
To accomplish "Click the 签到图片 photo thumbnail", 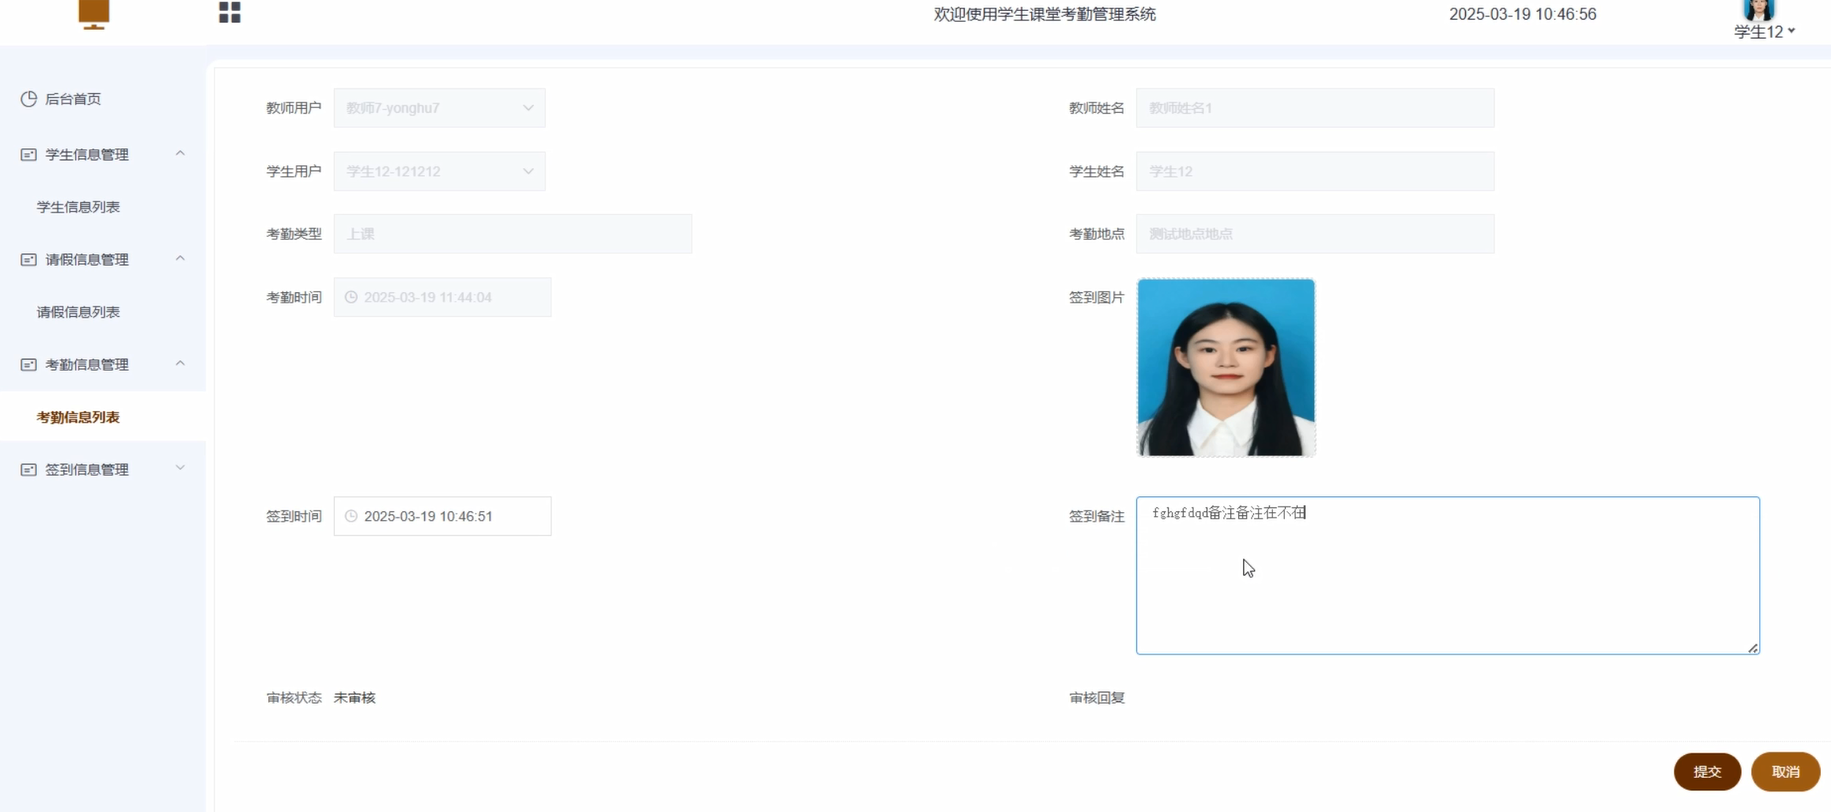I will (1226, 367).
